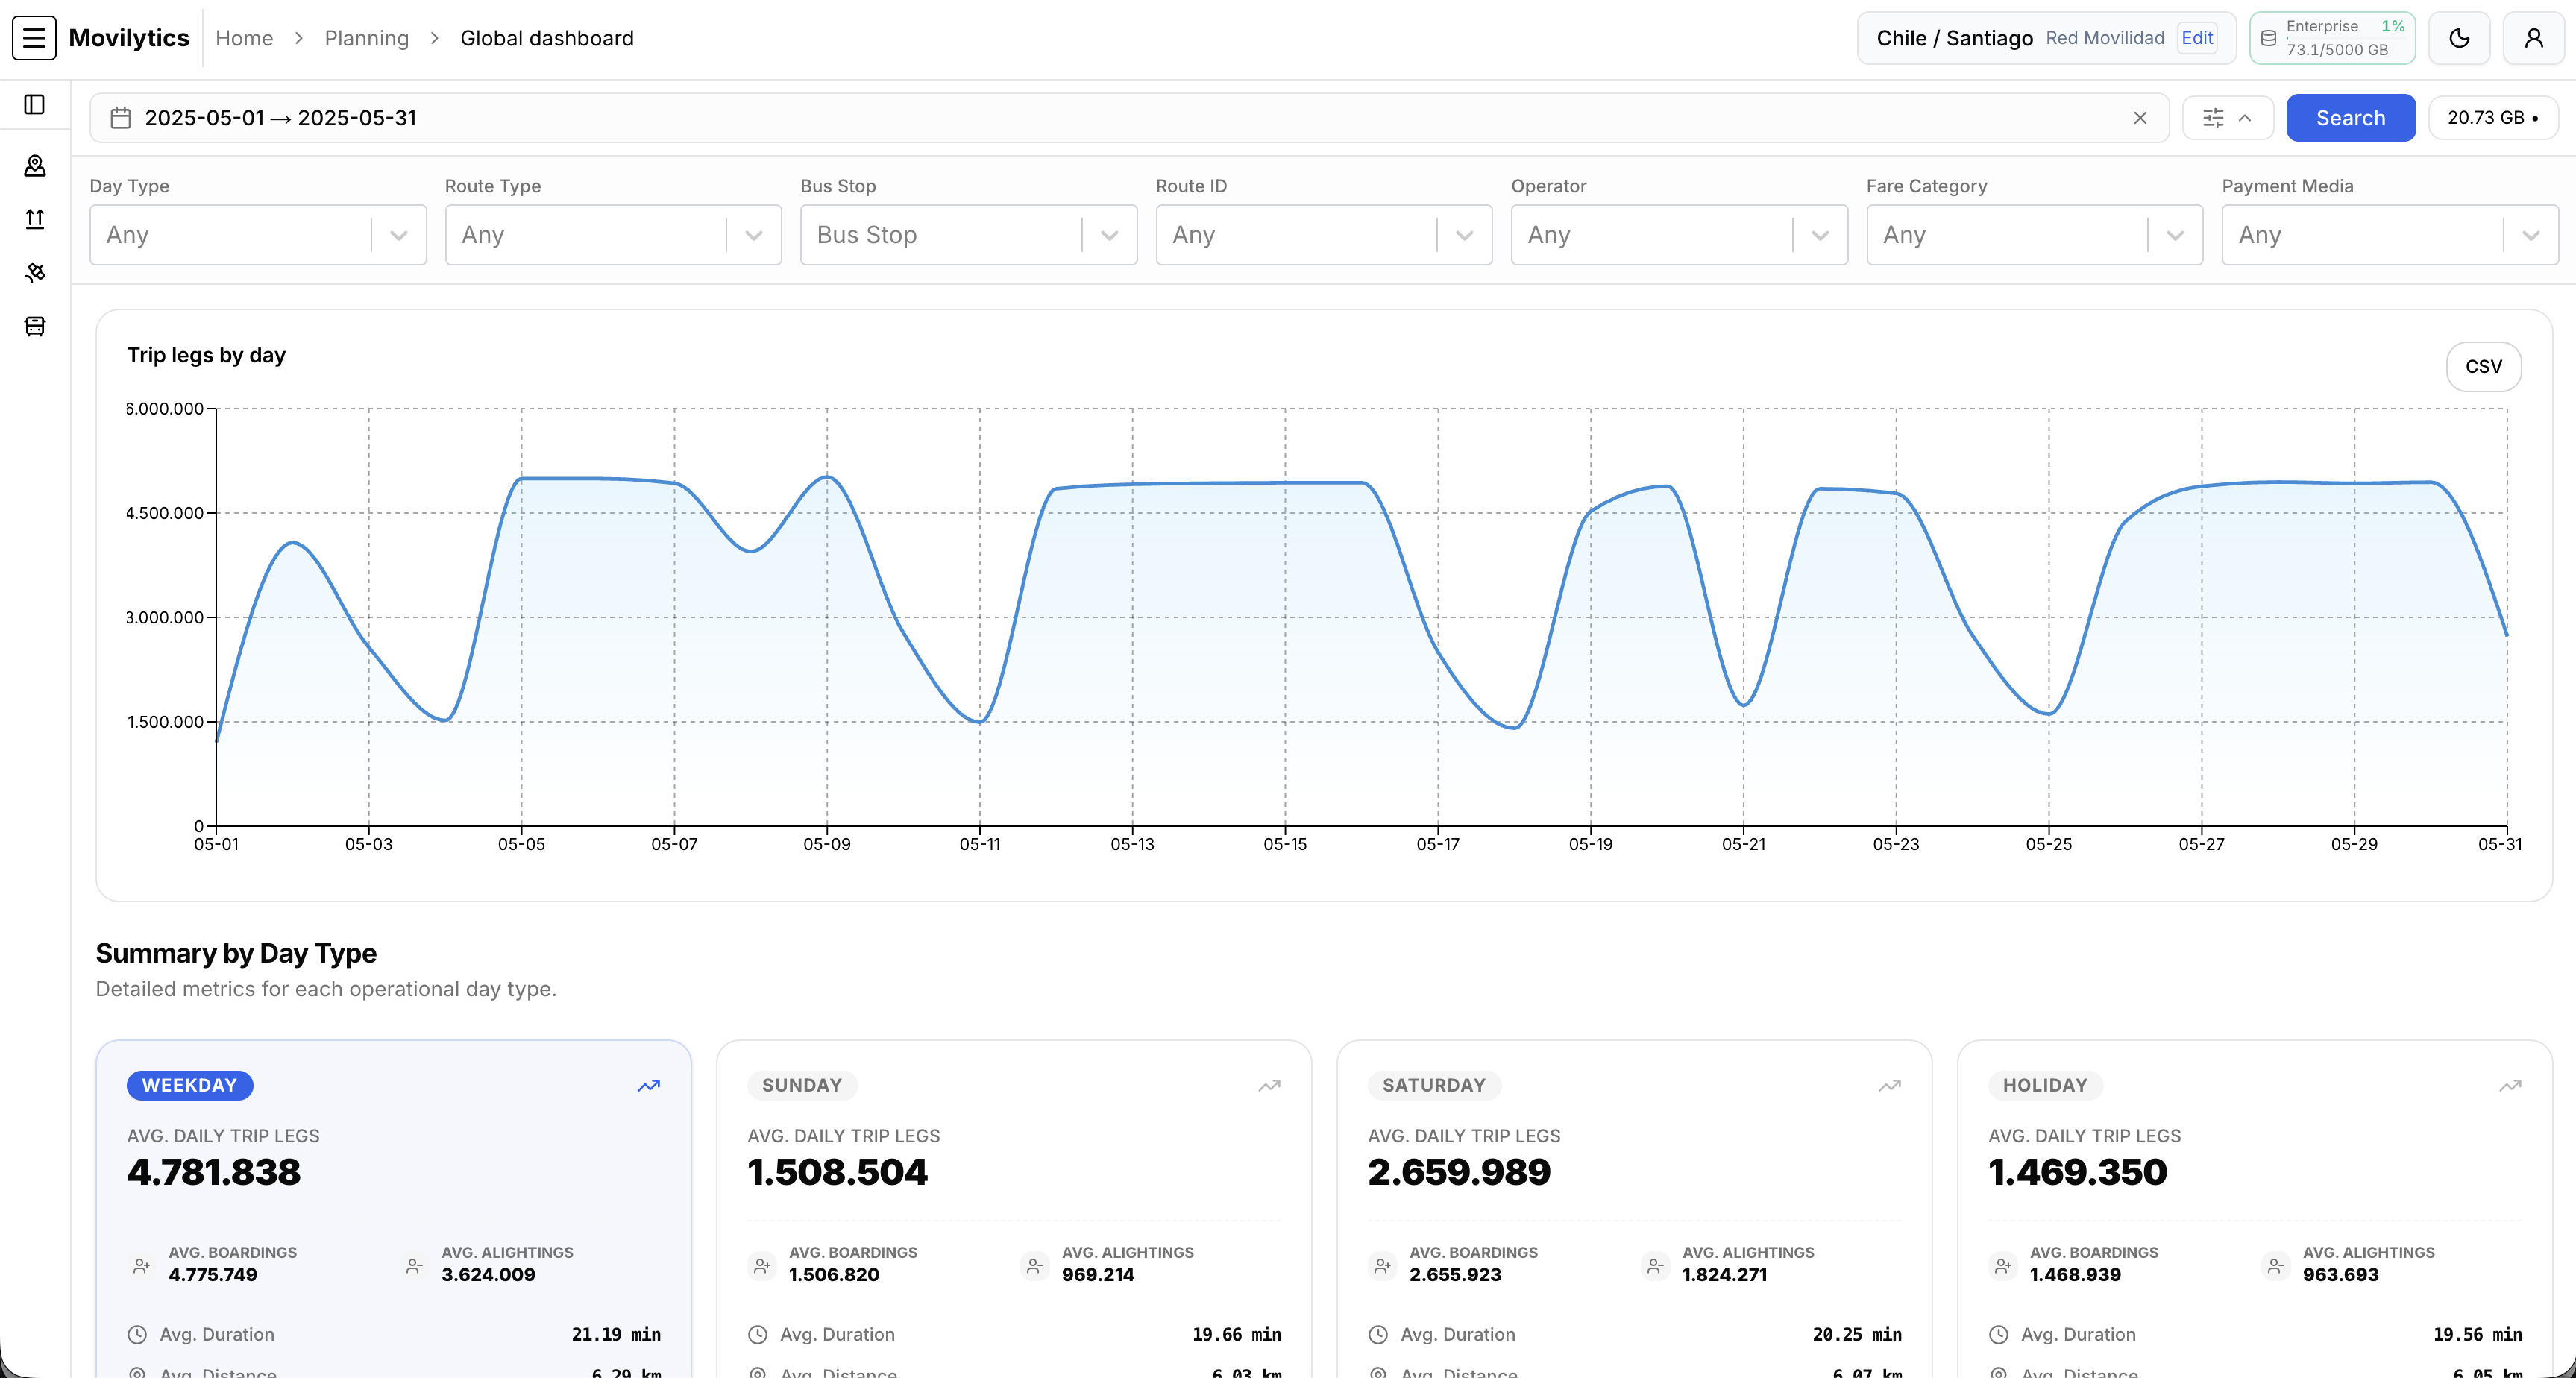Click Weekday Avg. Duration clock icon
Viewport: 2576px width, 1378px height.
(137, 1335)
